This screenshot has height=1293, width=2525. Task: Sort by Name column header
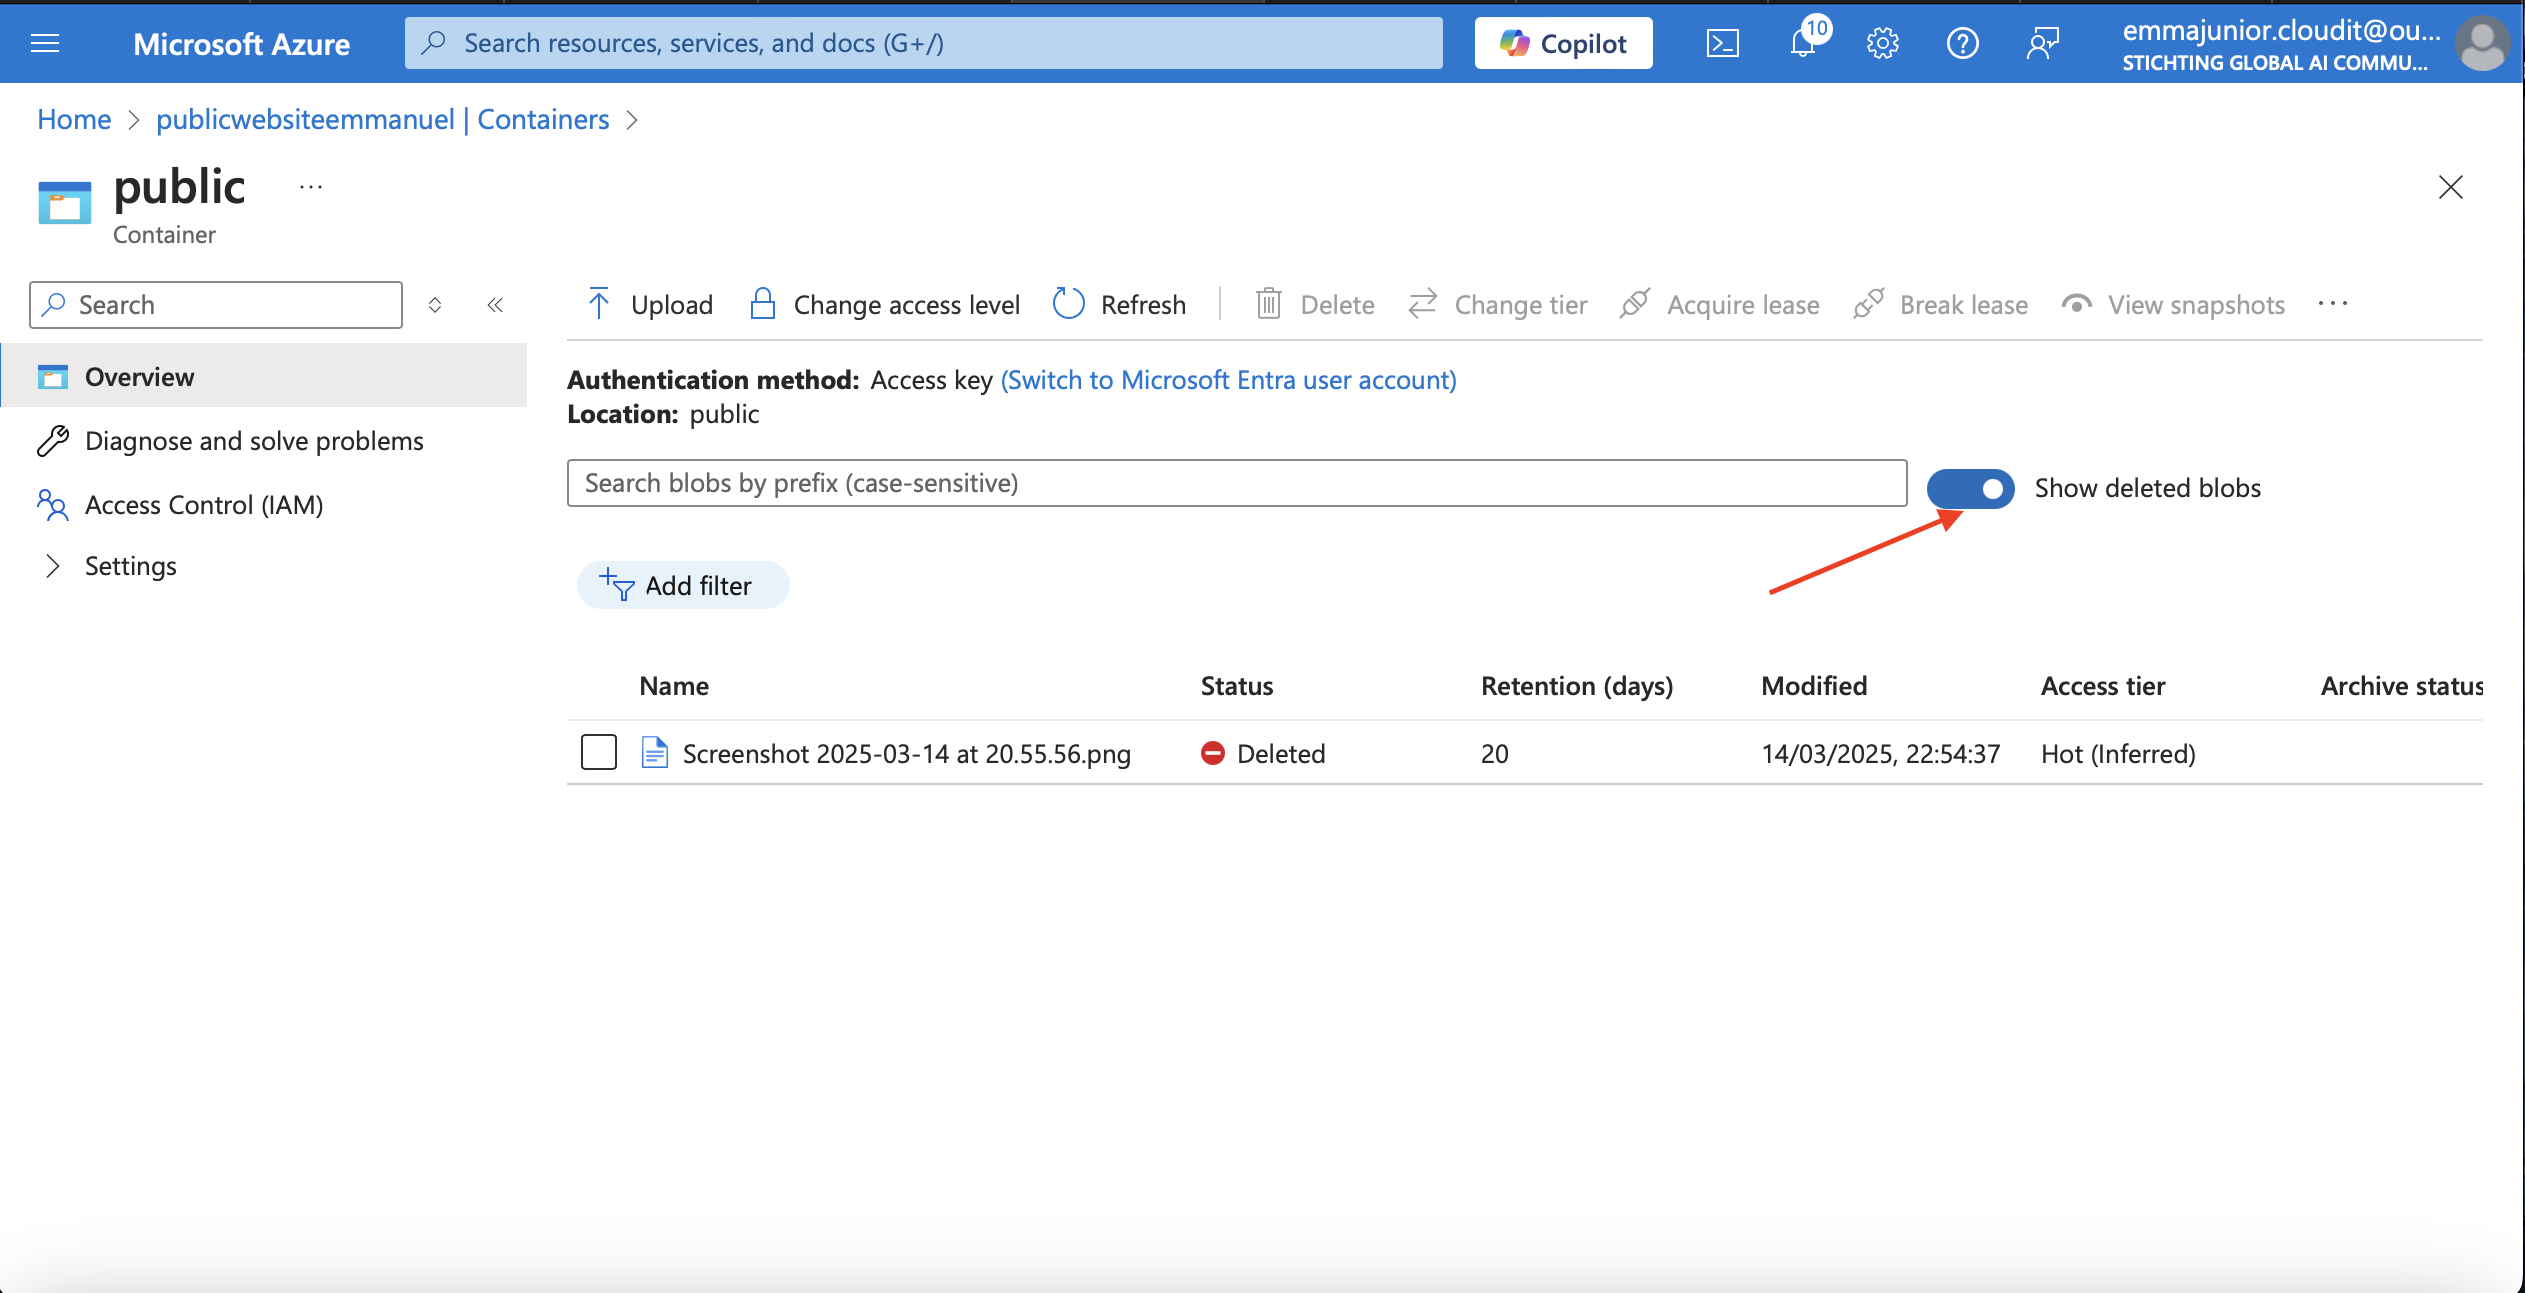[674, 686]
